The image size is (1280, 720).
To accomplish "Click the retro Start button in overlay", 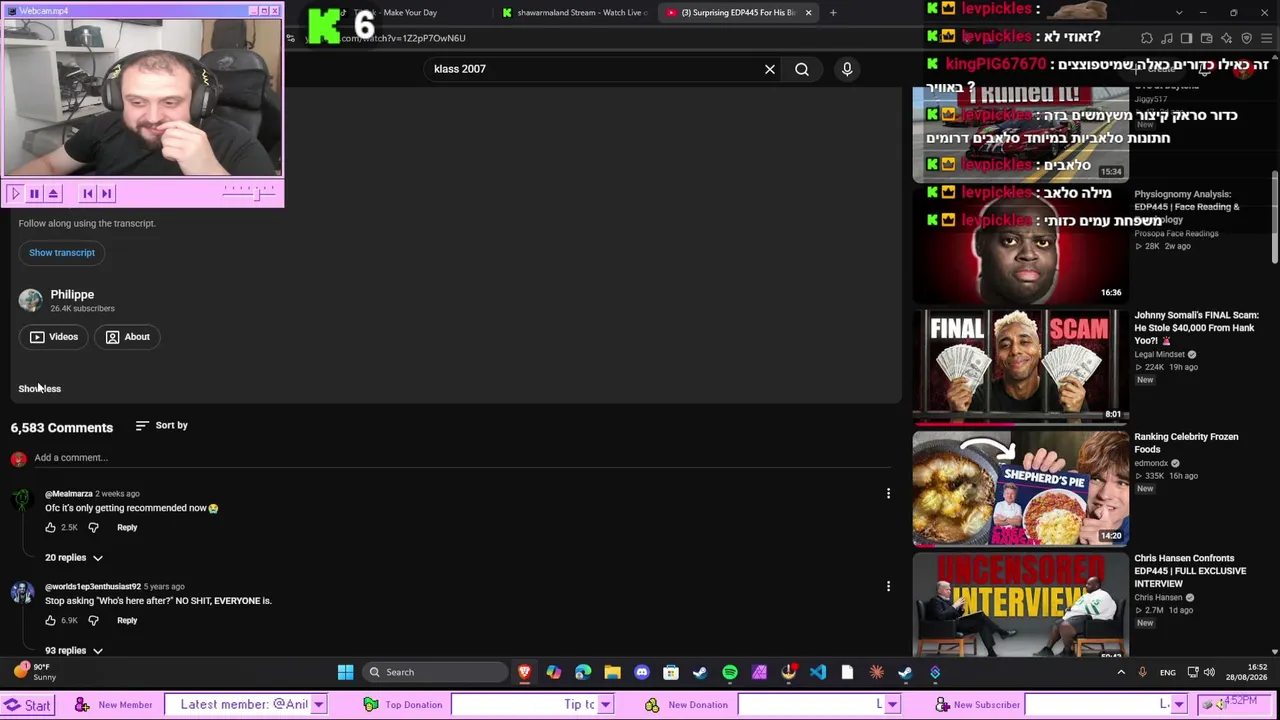I will pyautogui.click(x=28, y=705).
